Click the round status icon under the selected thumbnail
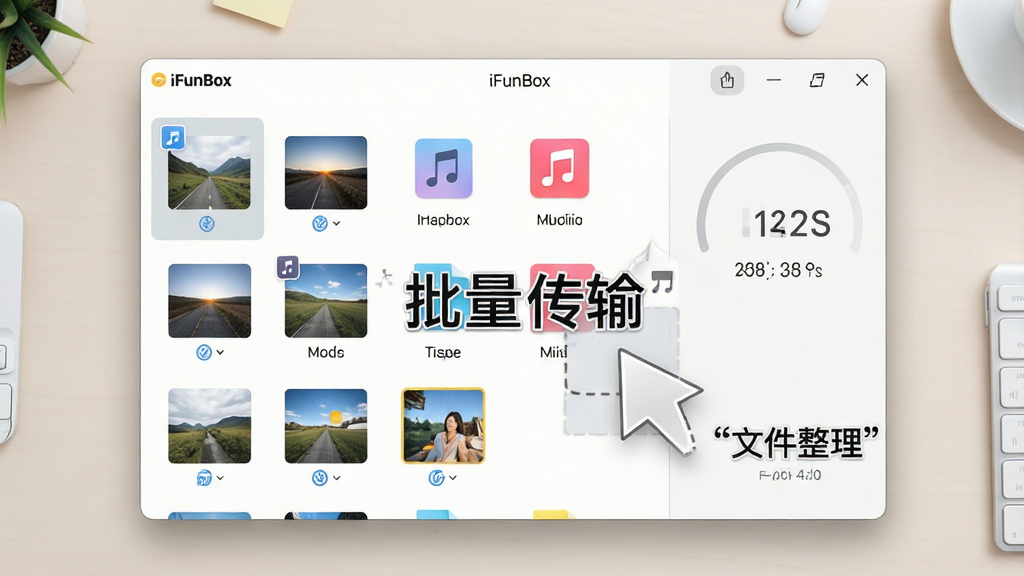The width and height of the screenshot is (1024, 576). tap(207, 224)
